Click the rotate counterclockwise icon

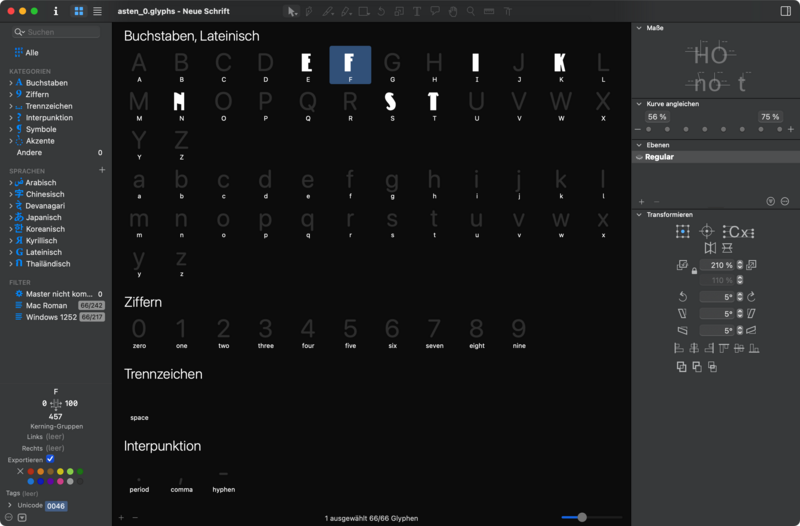pos(682,297)
